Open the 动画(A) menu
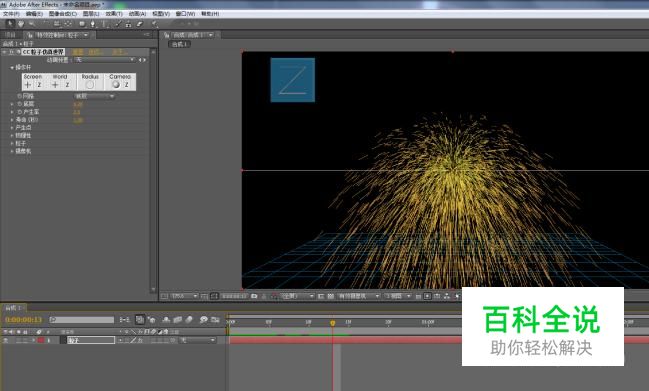Viewport: 649px width, 391px height. pyautogui.click(x=137, y=14)
